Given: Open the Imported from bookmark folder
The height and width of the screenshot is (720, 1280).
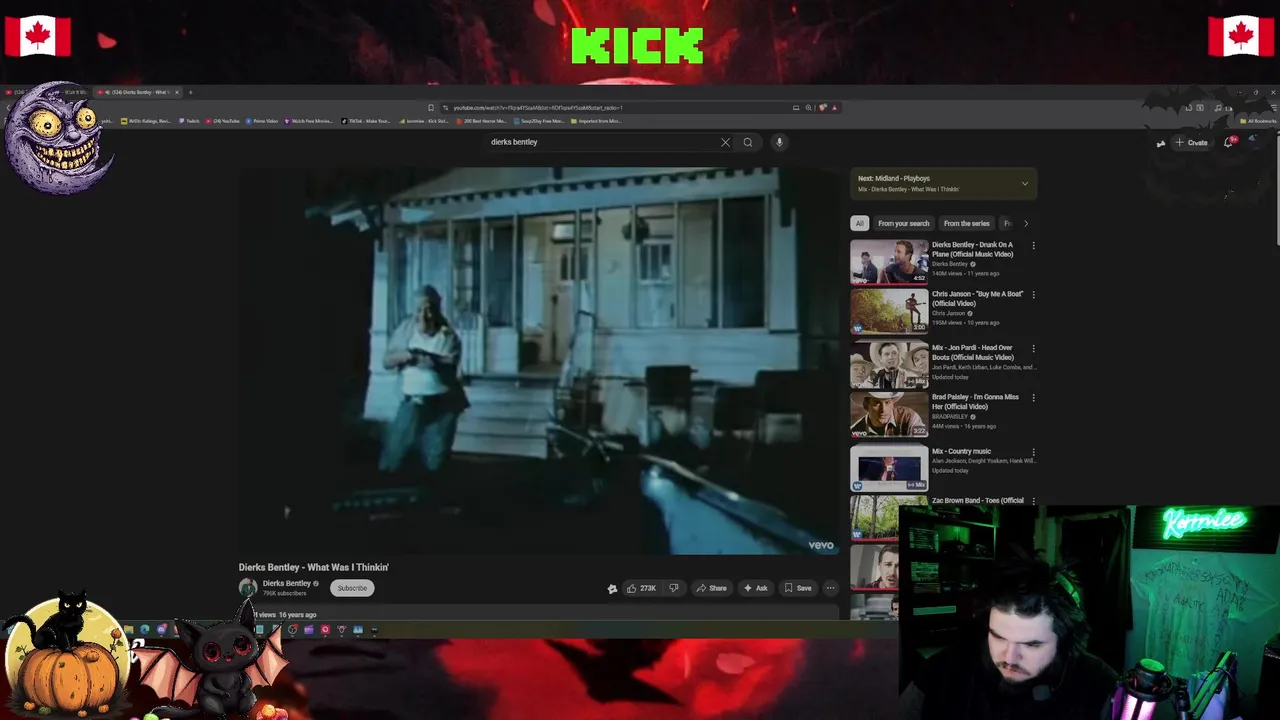Looking at the screenshot, I should pos(596,121).
